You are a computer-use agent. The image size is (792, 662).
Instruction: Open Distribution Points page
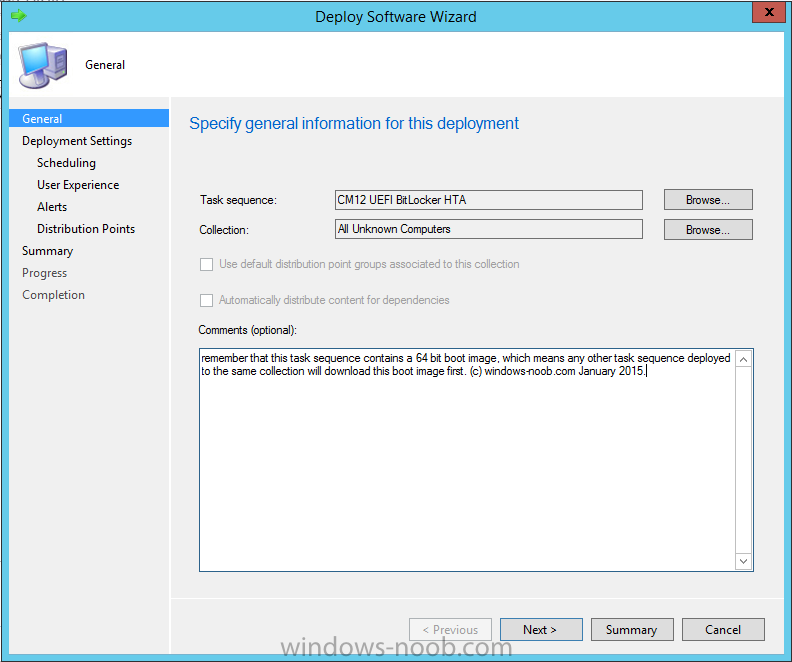coord(86,229)
